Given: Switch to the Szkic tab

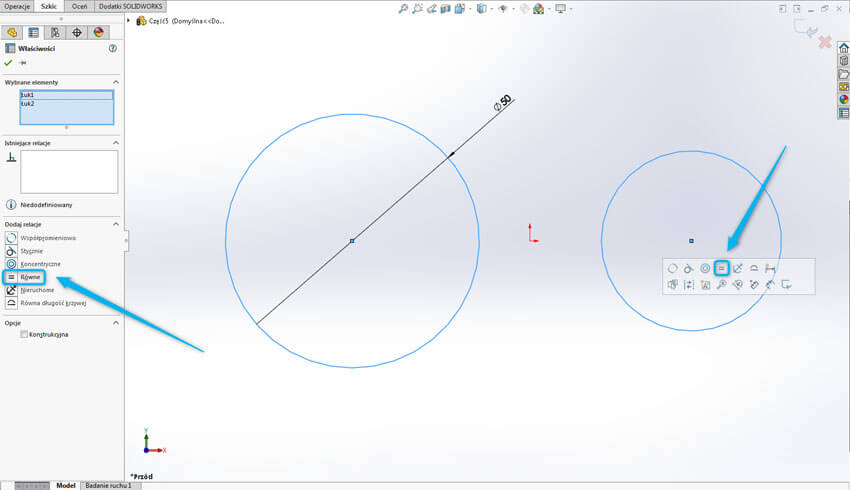Looking at the screenshot, I should tap(49, 7).
